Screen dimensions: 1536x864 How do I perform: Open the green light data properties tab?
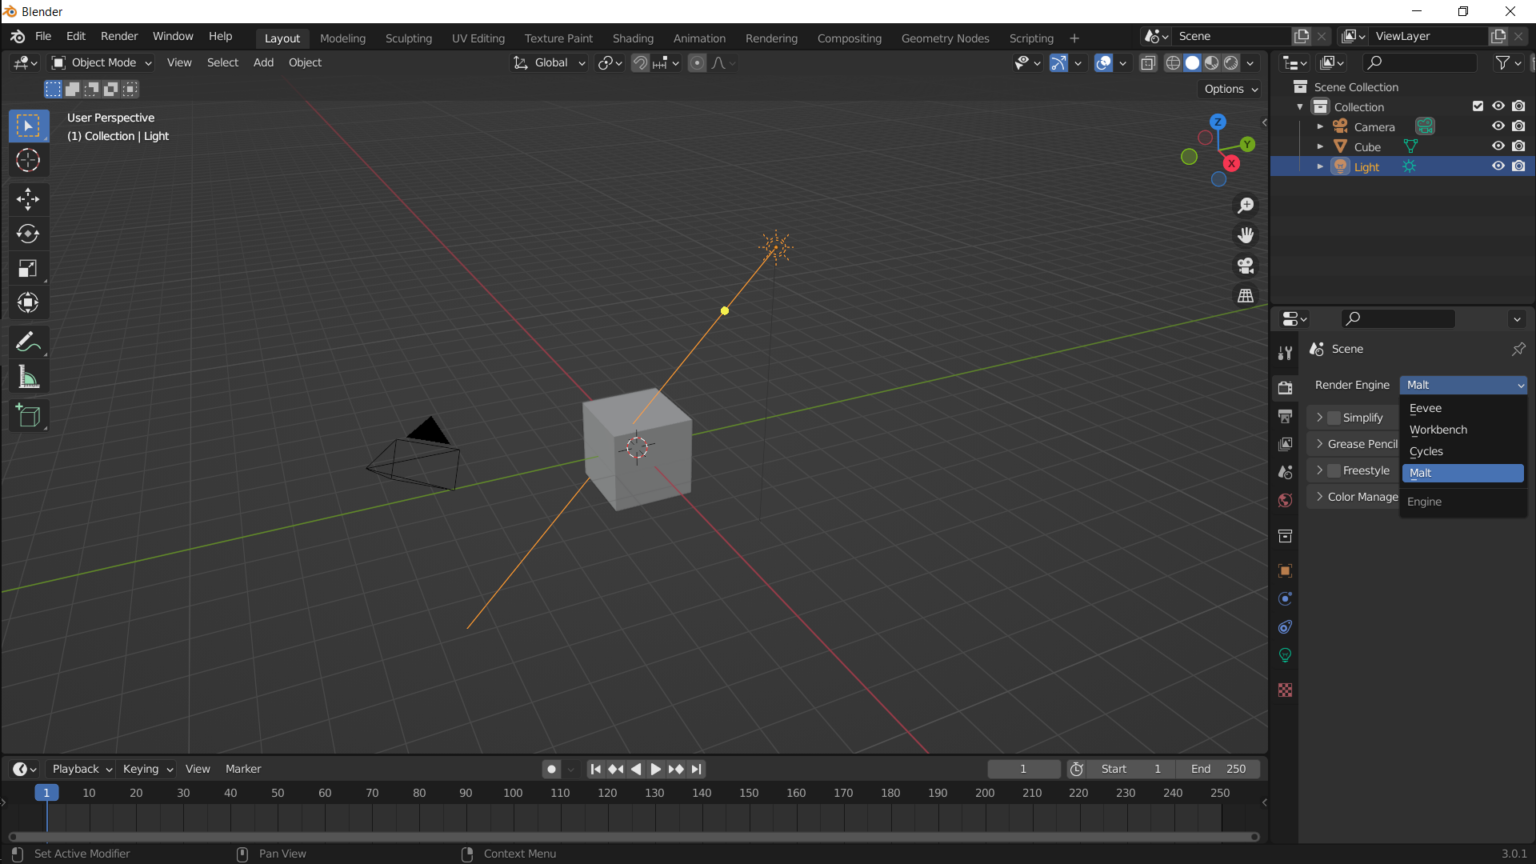point(1285,654)
